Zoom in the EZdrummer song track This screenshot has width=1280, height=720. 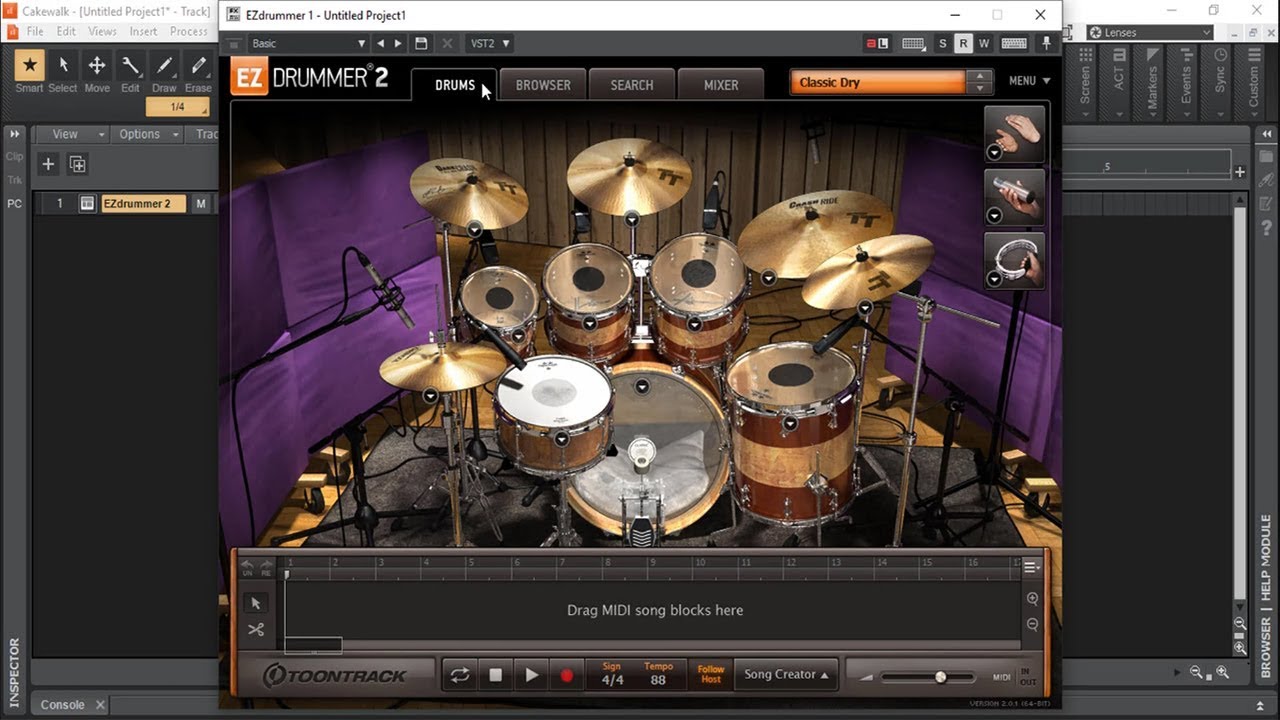pos(1032,599)
